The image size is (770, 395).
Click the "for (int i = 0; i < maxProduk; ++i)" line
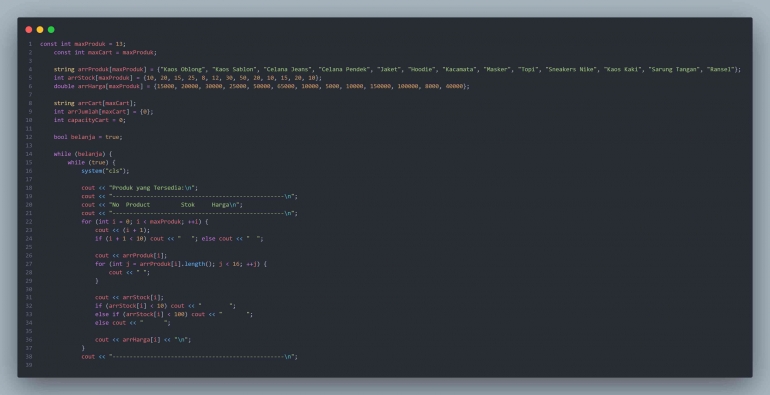tap(145, 222)
